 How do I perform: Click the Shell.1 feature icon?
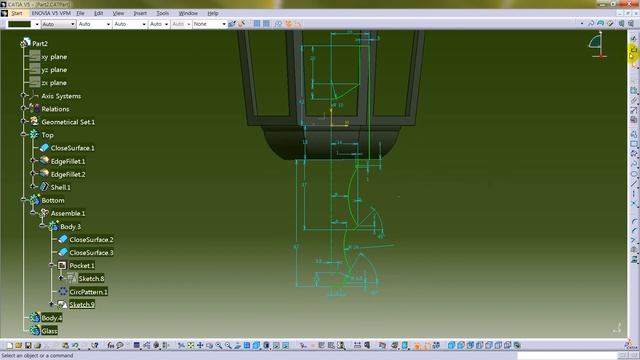coord(44,187)
